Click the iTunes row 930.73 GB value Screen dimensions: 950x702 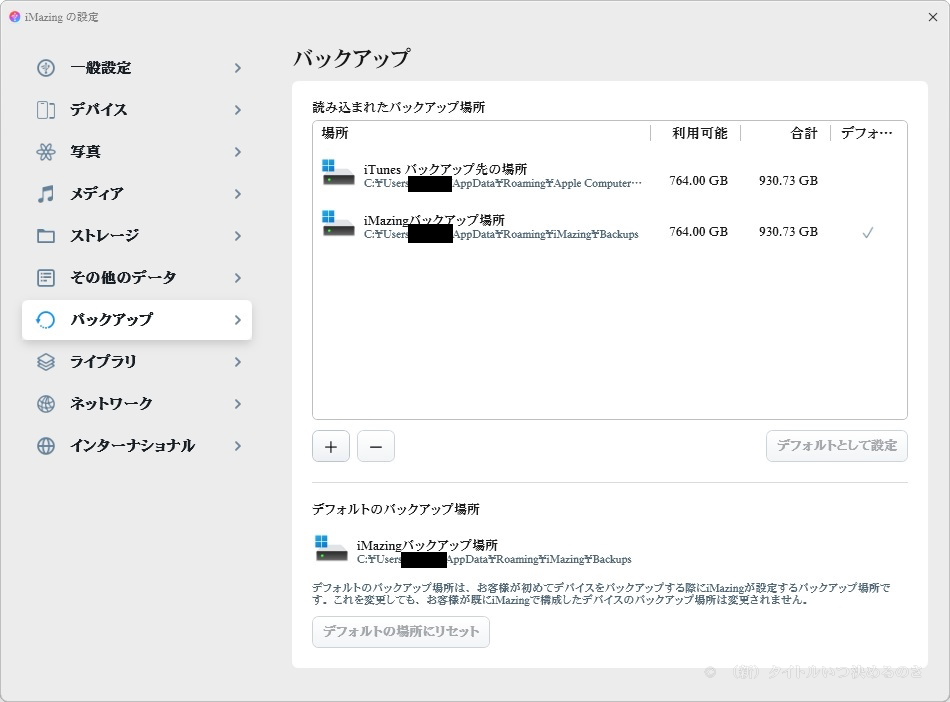788,180
